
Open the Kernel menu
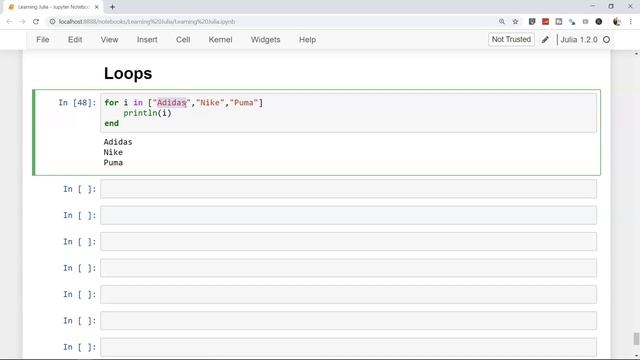(x=220, y=40)
